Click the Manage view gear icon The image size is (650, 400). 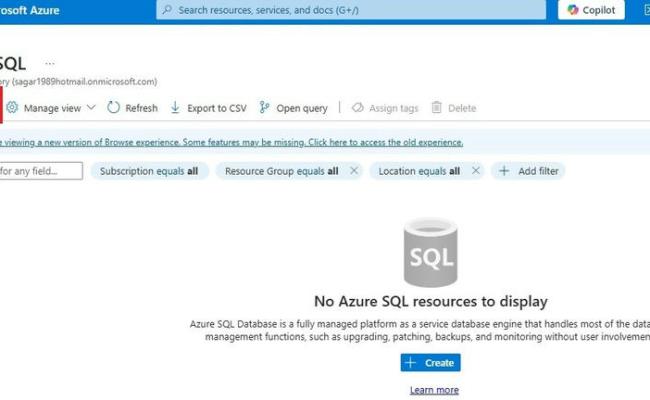(12, 107)
